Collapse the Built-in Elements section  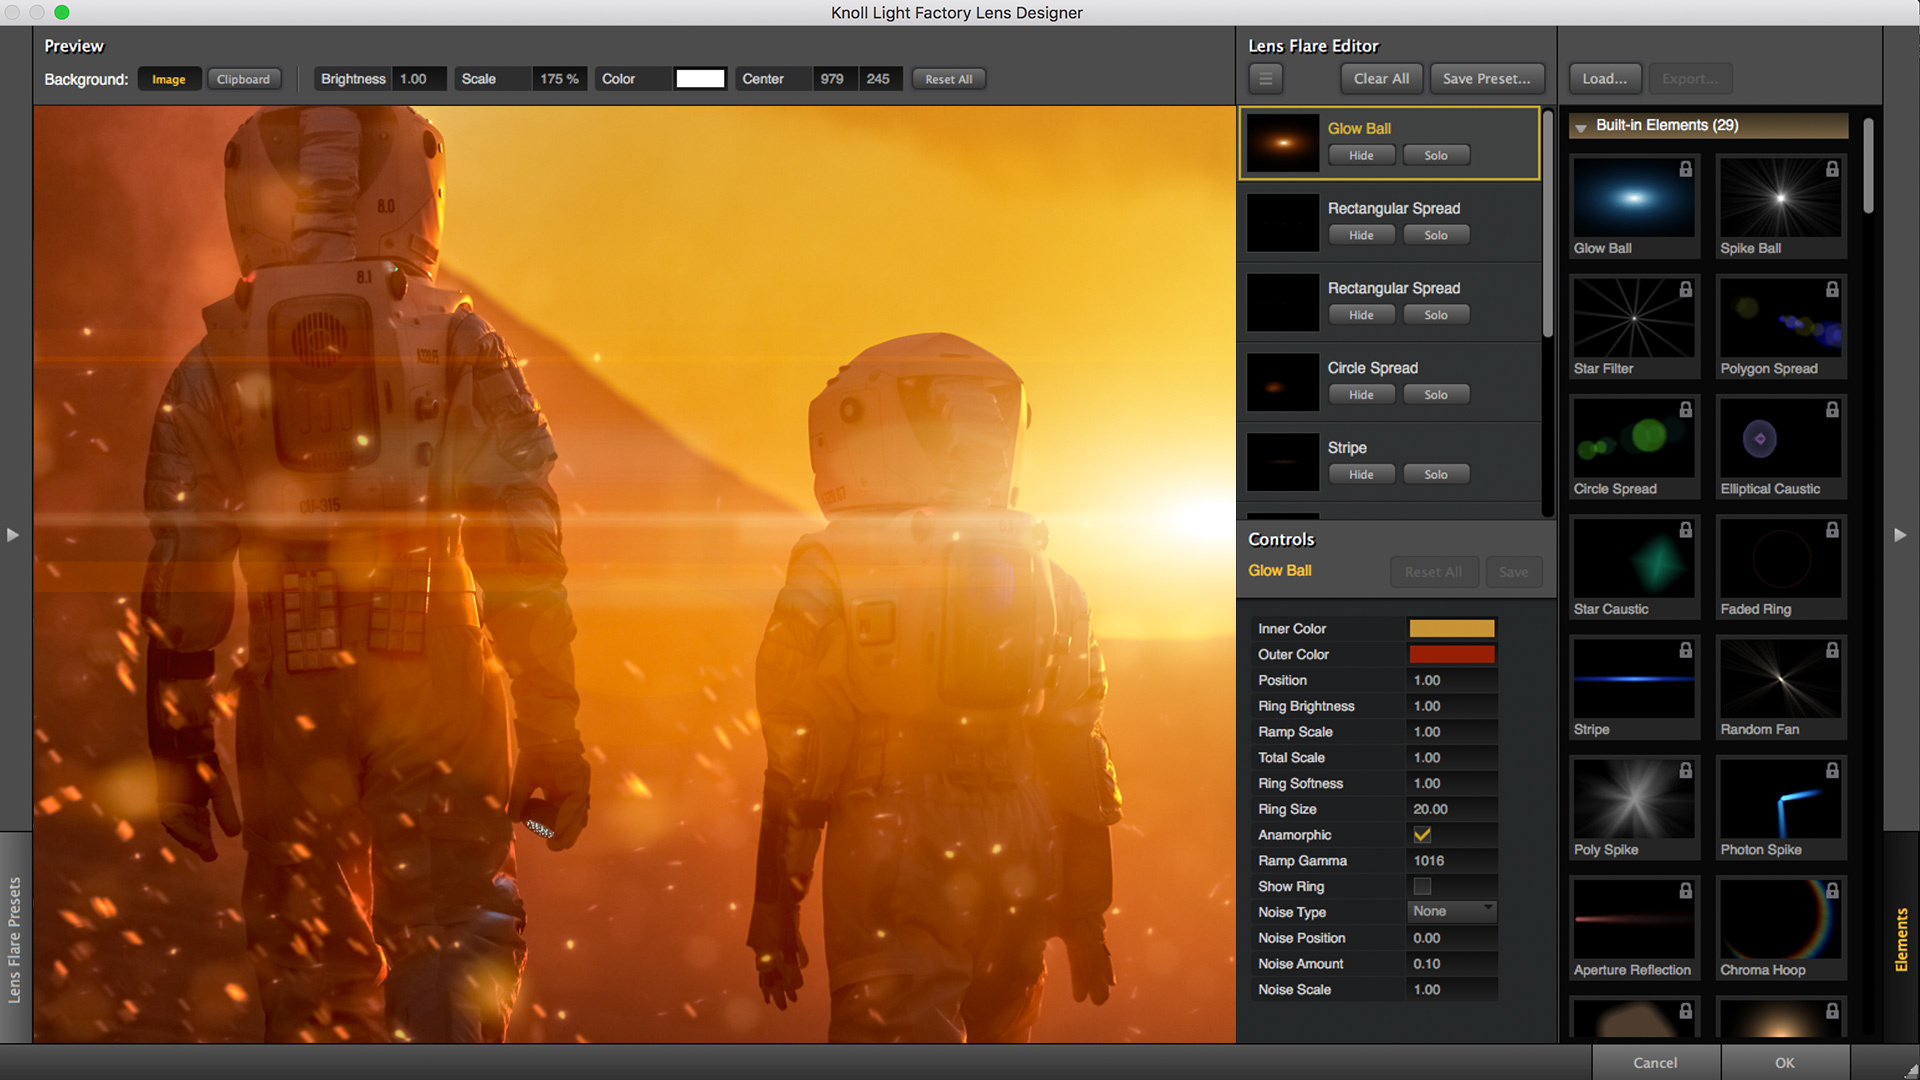click(x=1581, y=127)
